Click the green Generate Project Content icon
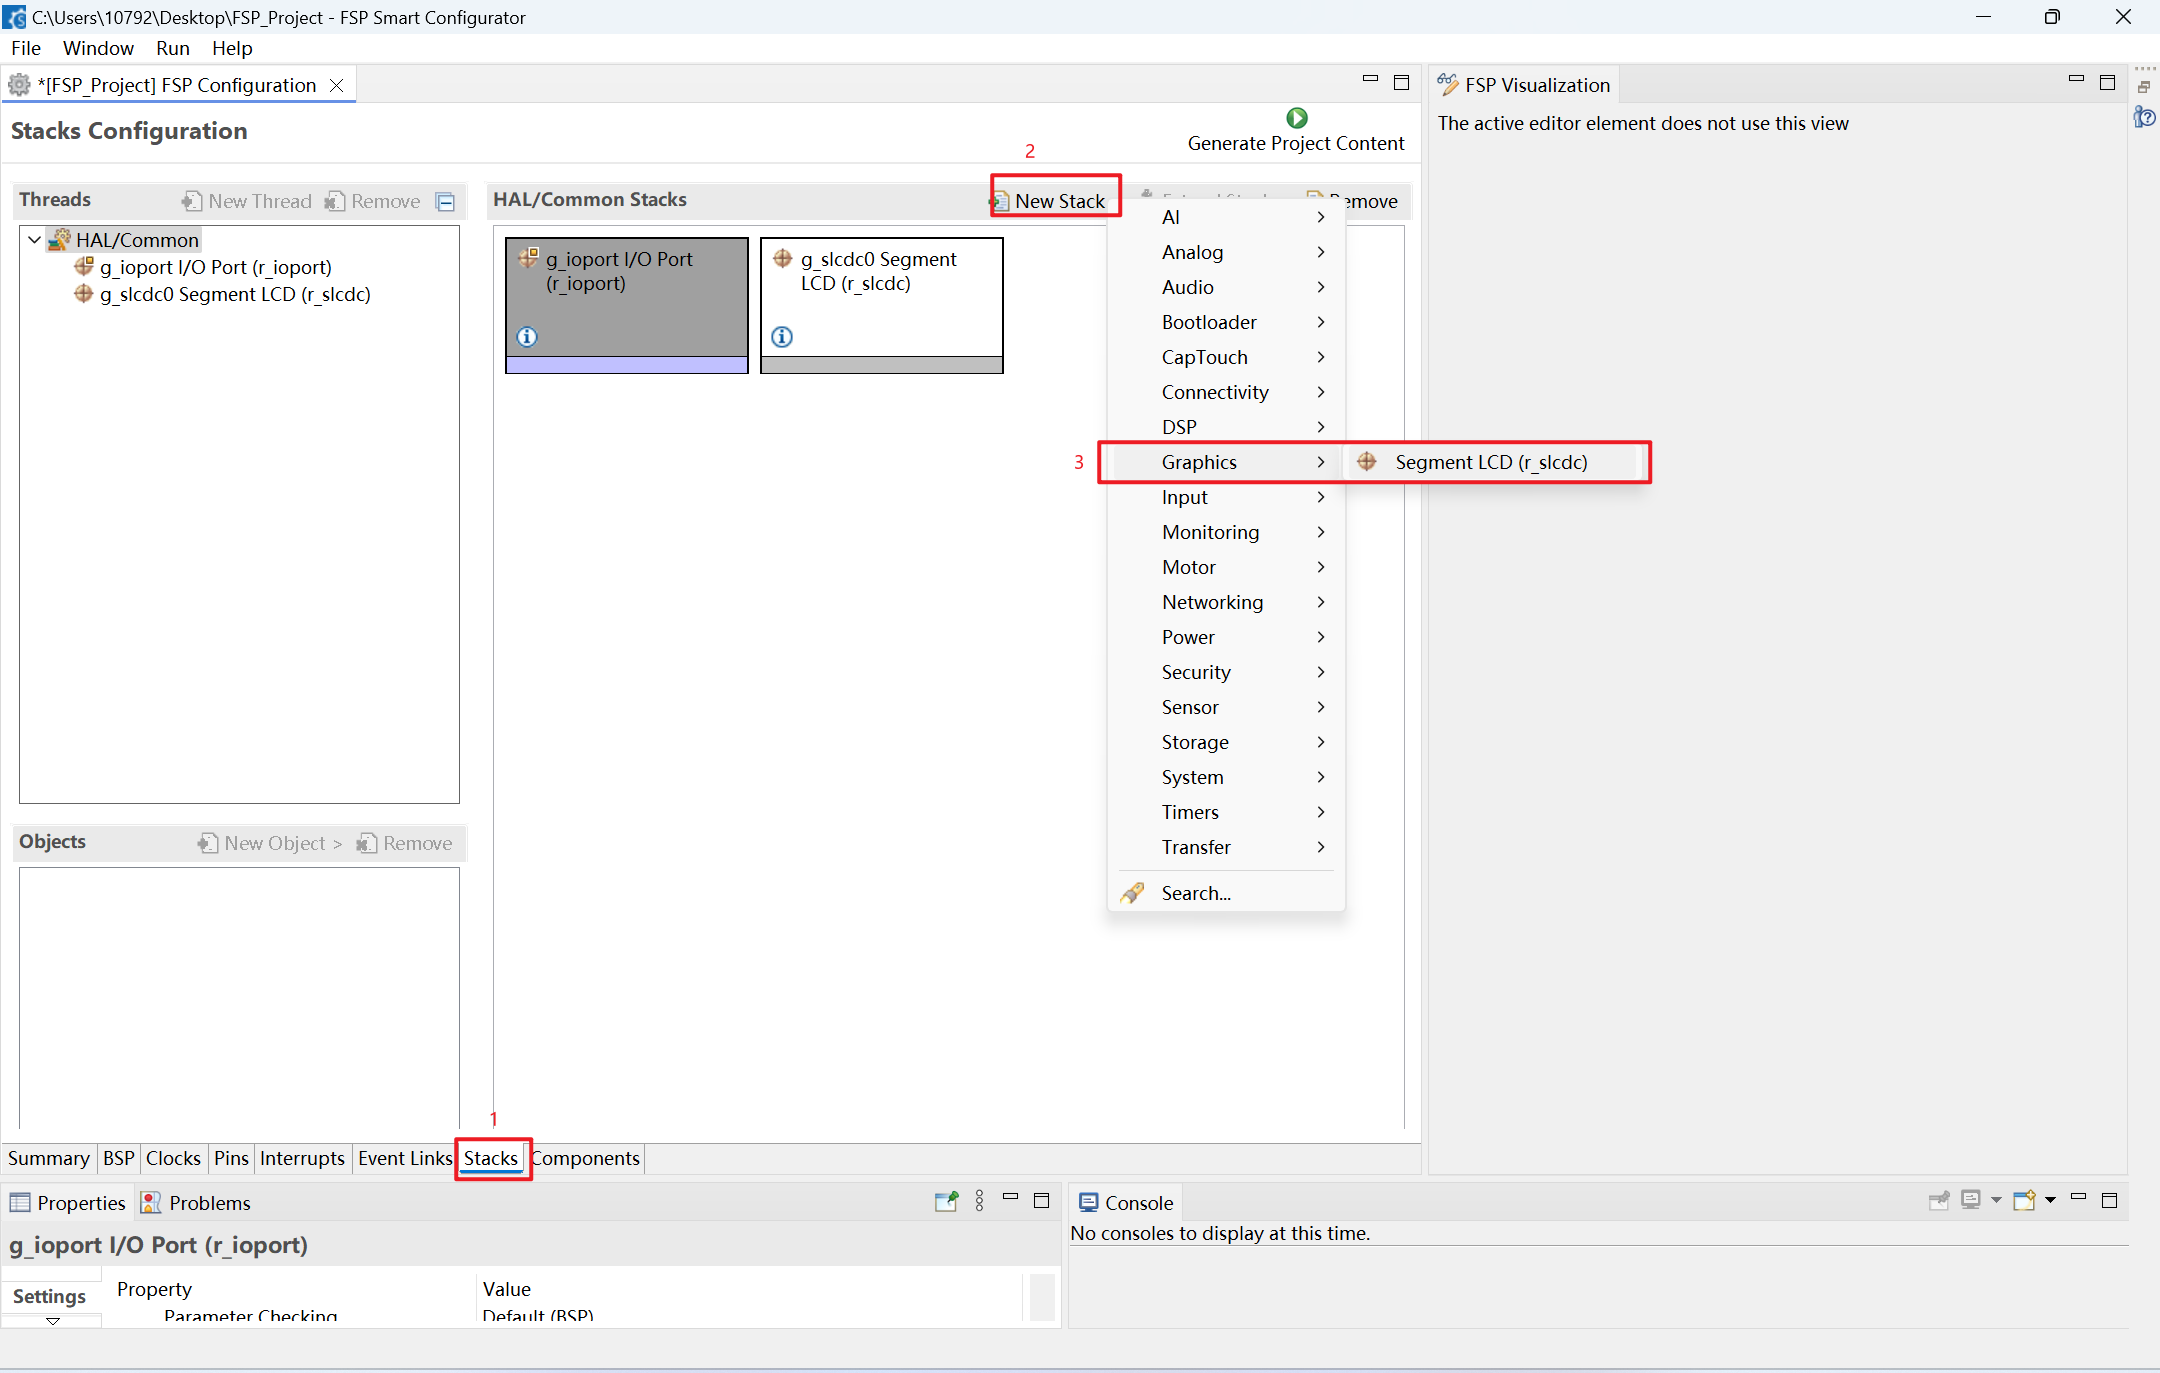 click(x=1296, y=118)
